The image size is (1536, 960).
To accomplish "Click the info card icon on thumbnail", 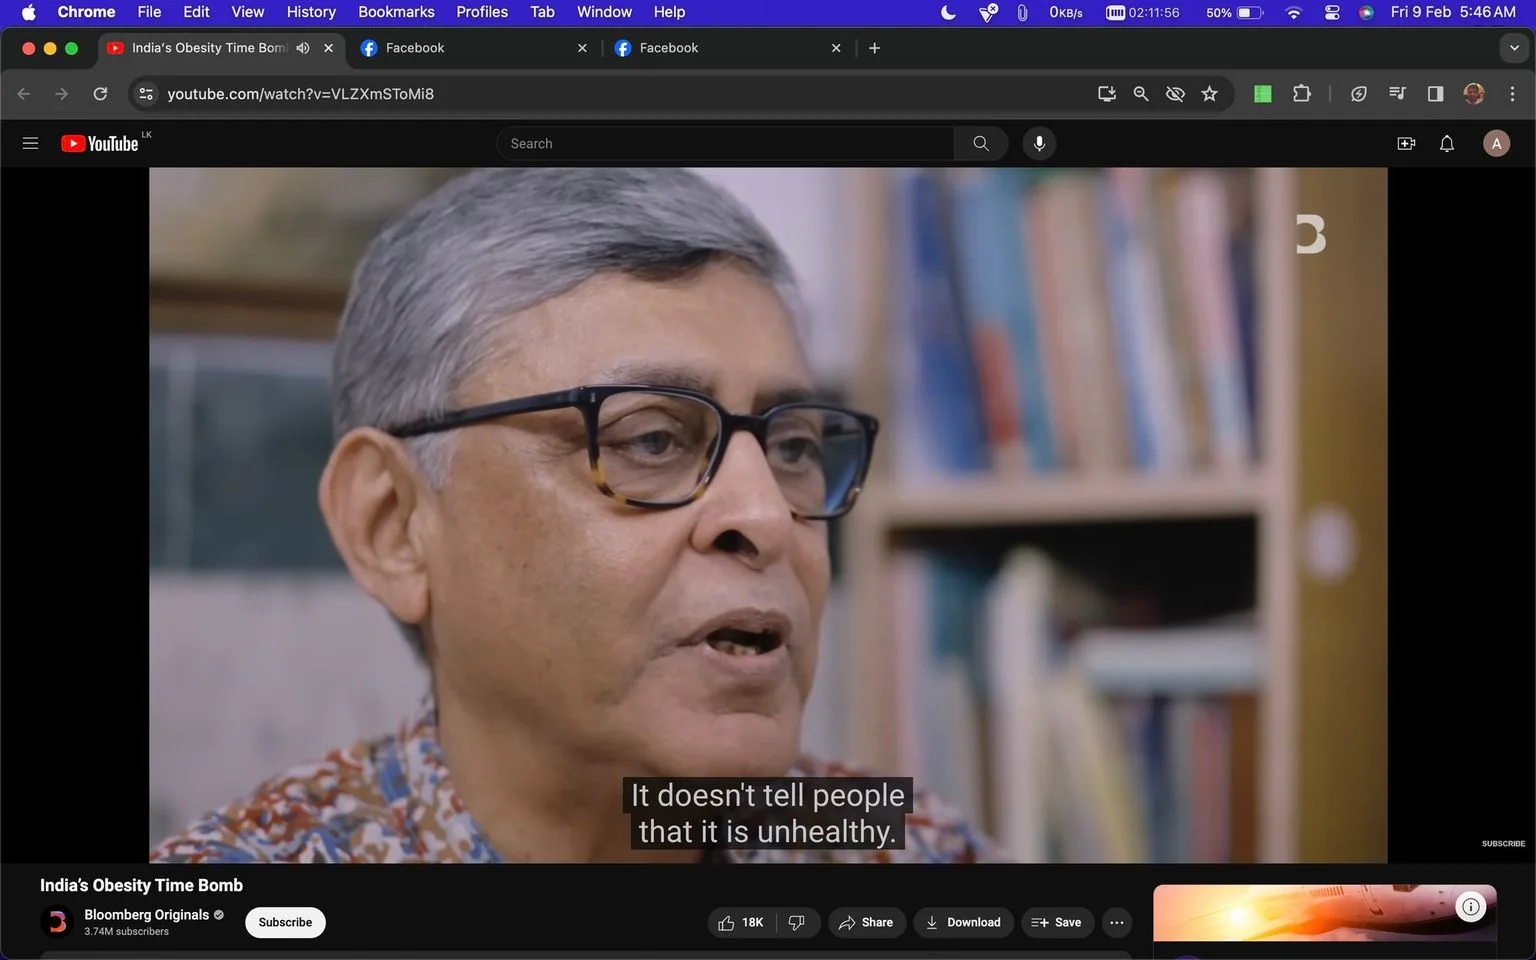I will (x=1471, y=907).
